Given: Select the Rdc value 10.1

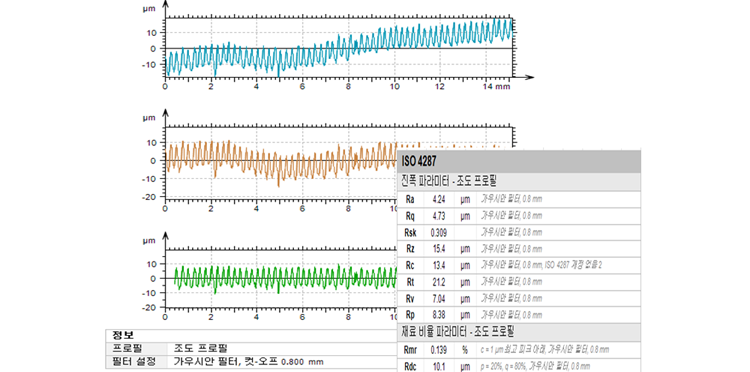Looking at the screenshot, I should (x=439, y=367).
